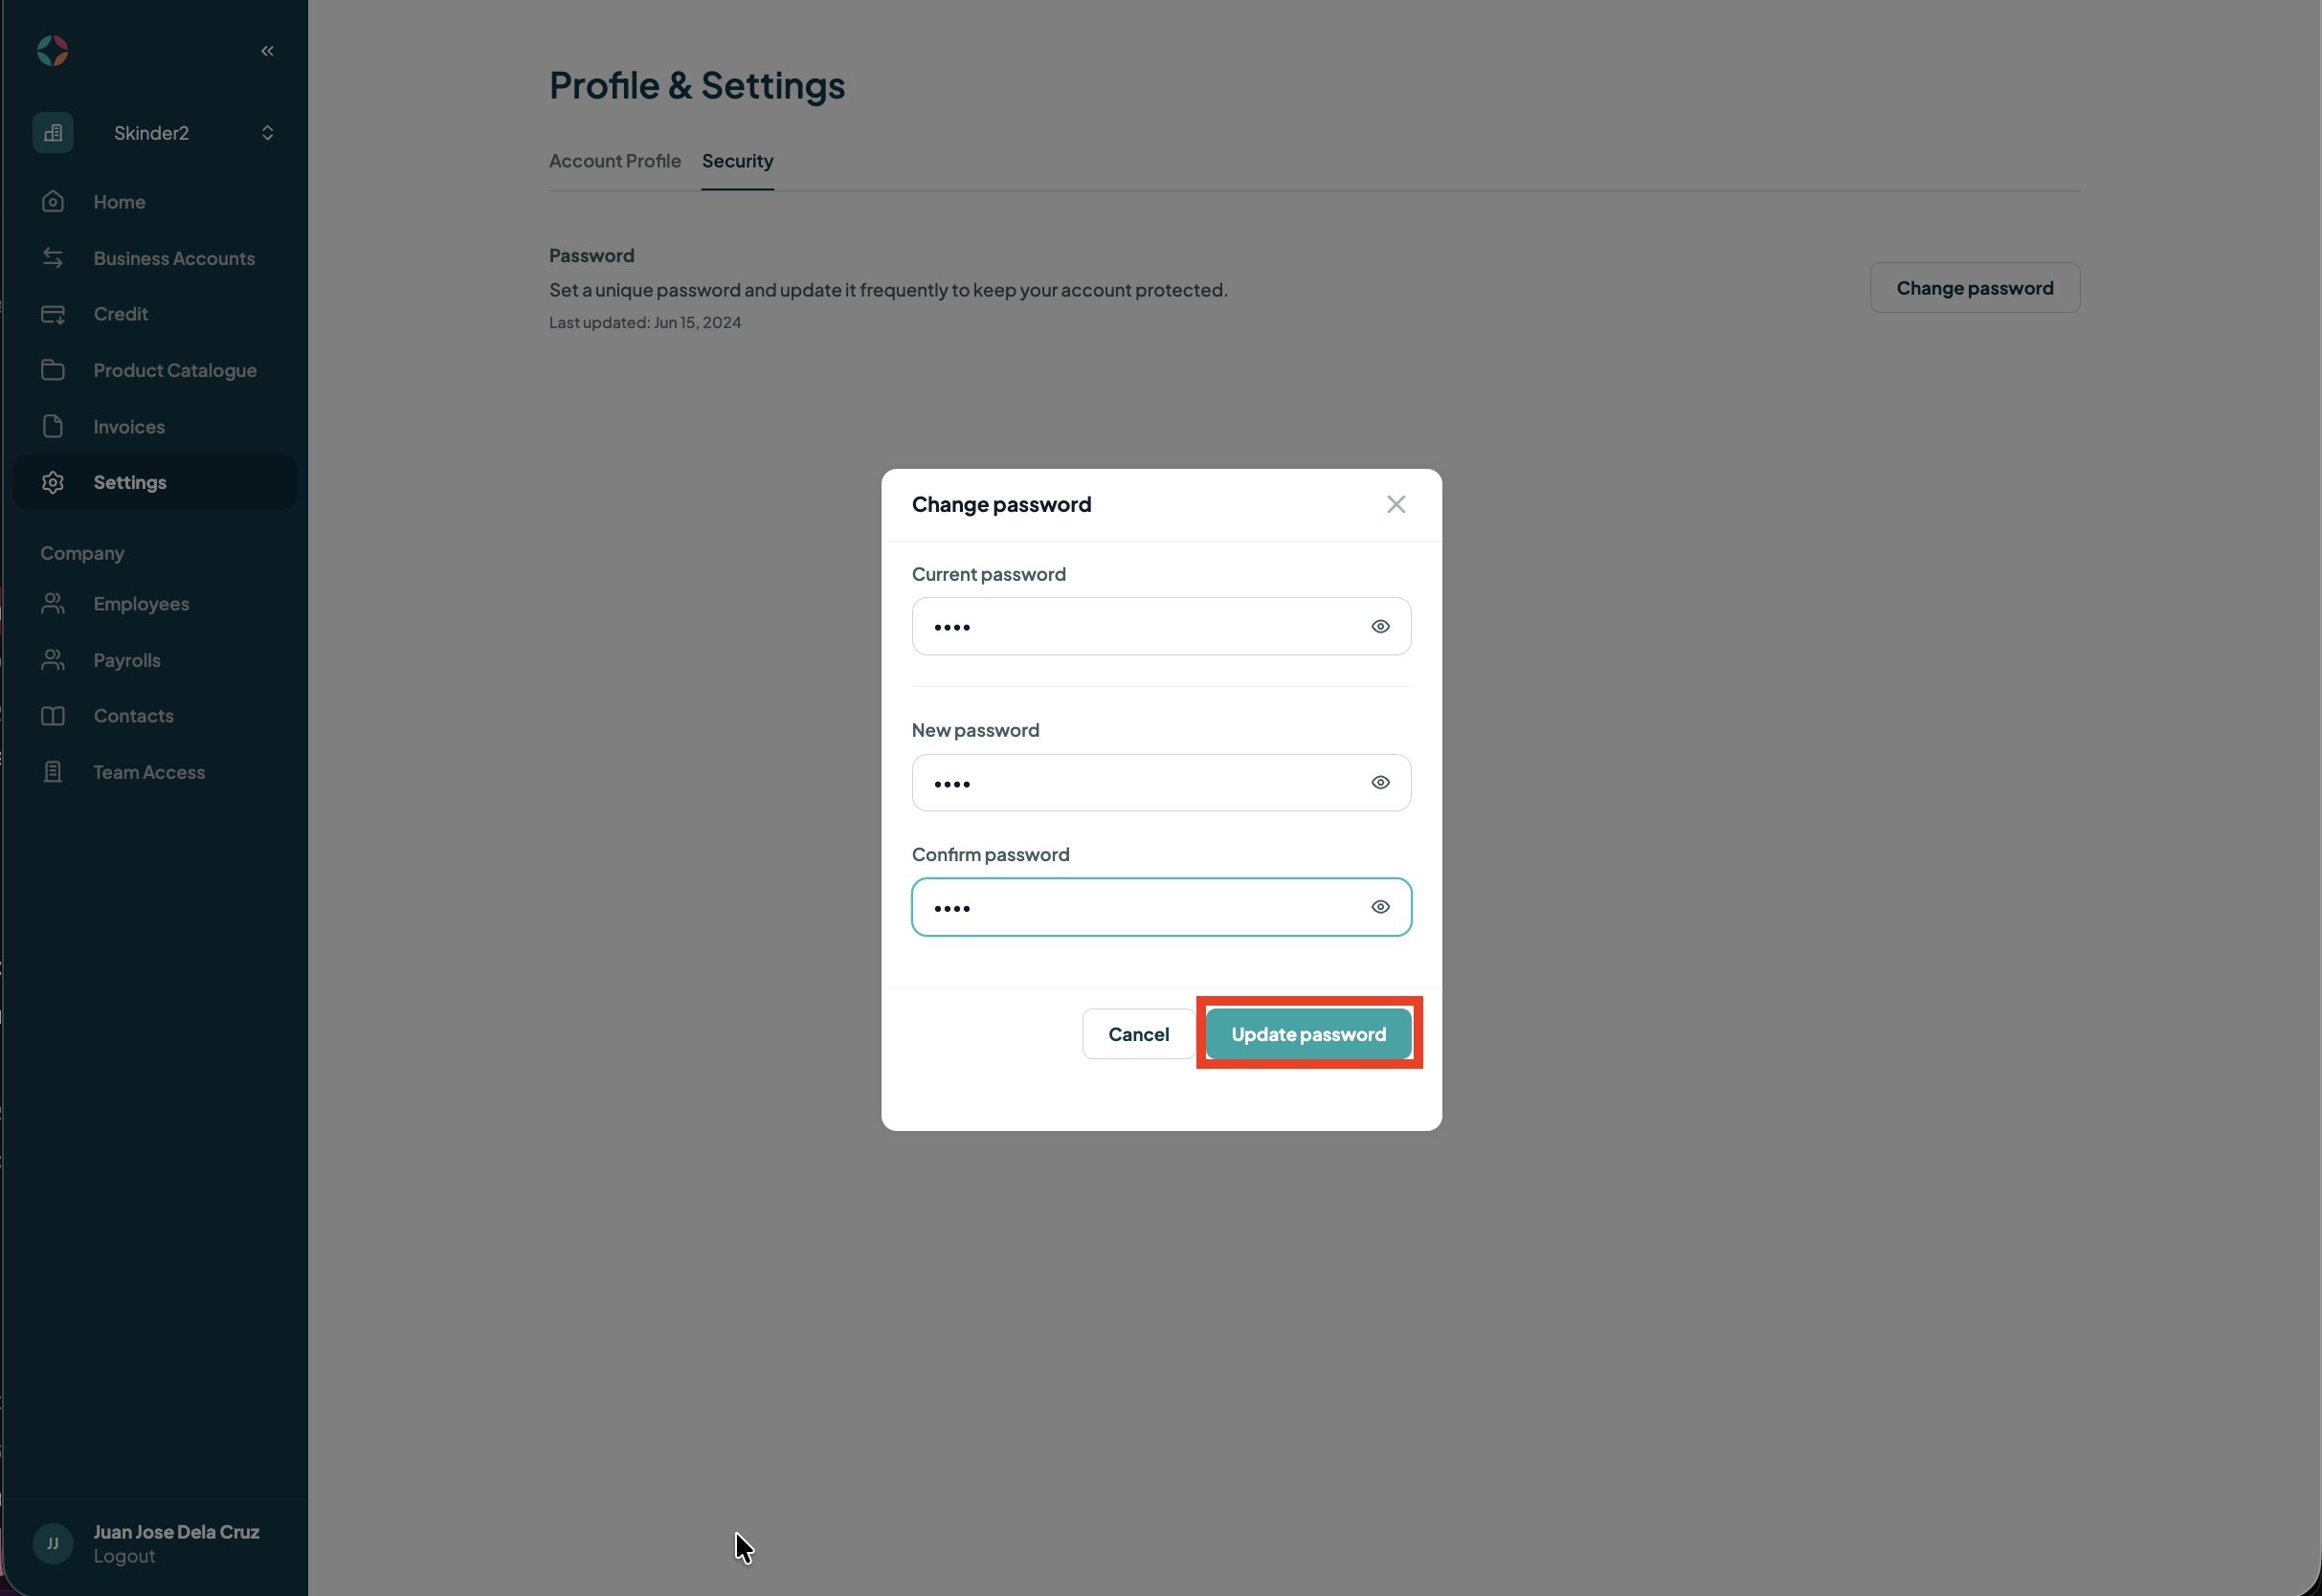Cancel the change password dialog

click(x=1138, y=1034)
